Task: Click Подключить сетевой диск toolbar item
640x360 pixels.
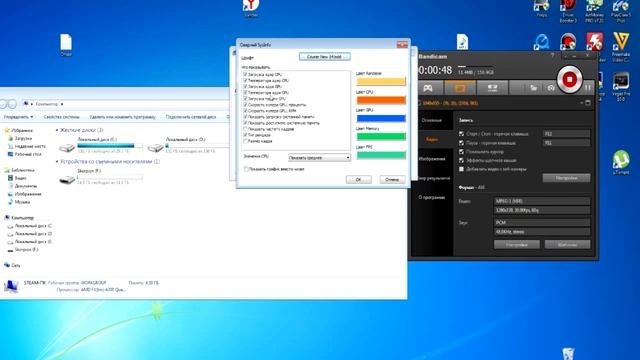Action: pyautogui.click(x=191, y=117)
